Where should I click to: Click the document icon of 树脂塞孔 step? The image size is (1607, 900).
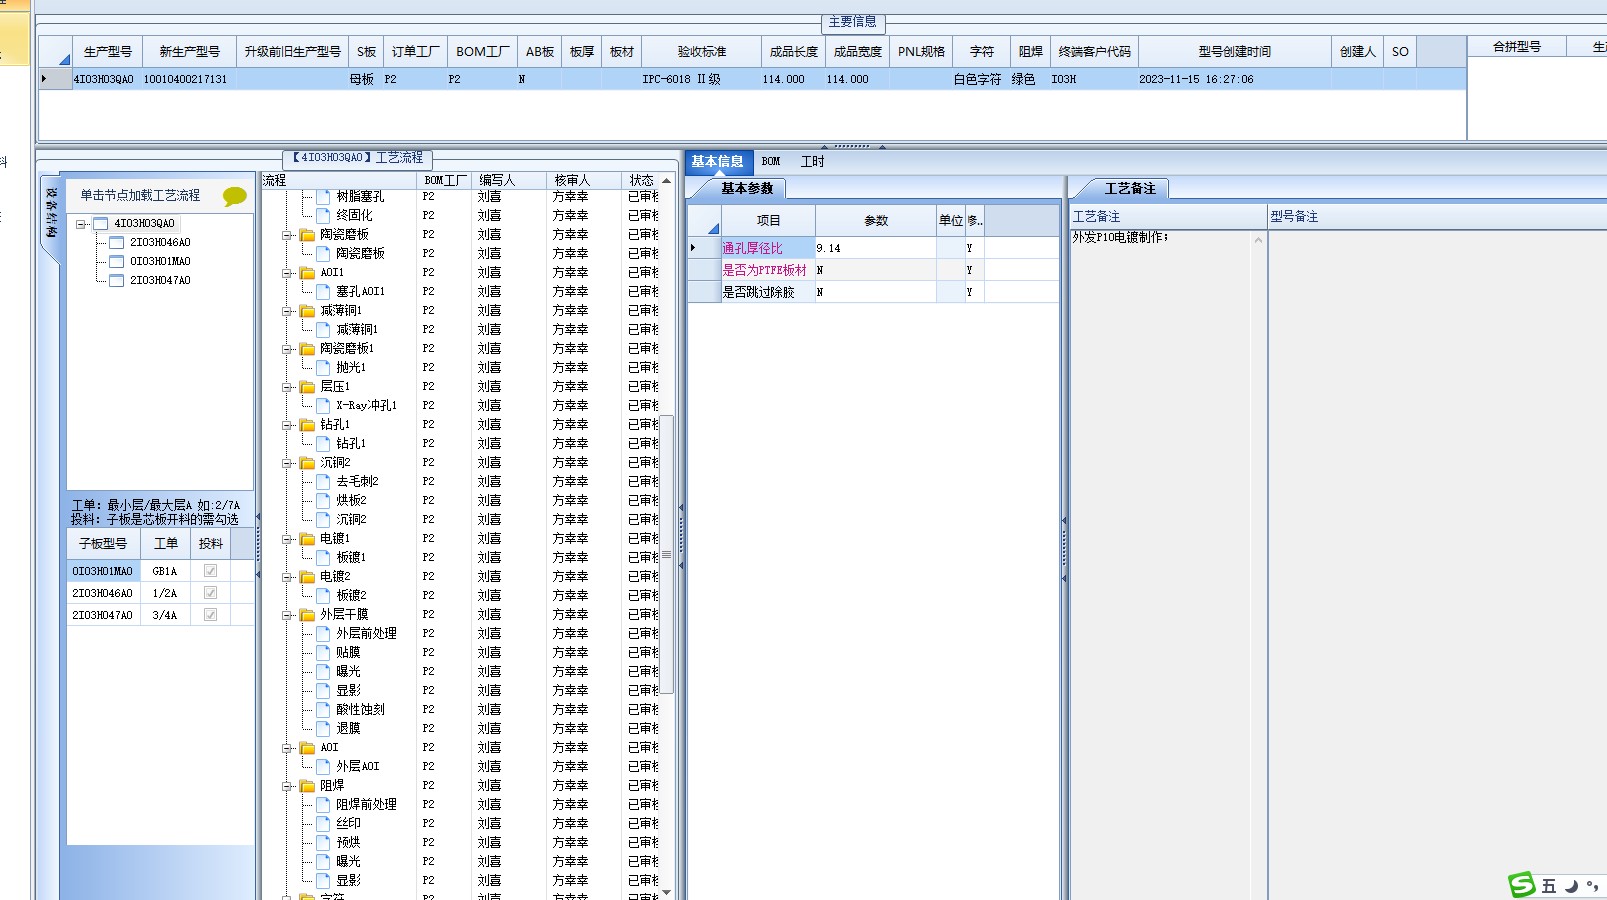click(x=324, y=197)
